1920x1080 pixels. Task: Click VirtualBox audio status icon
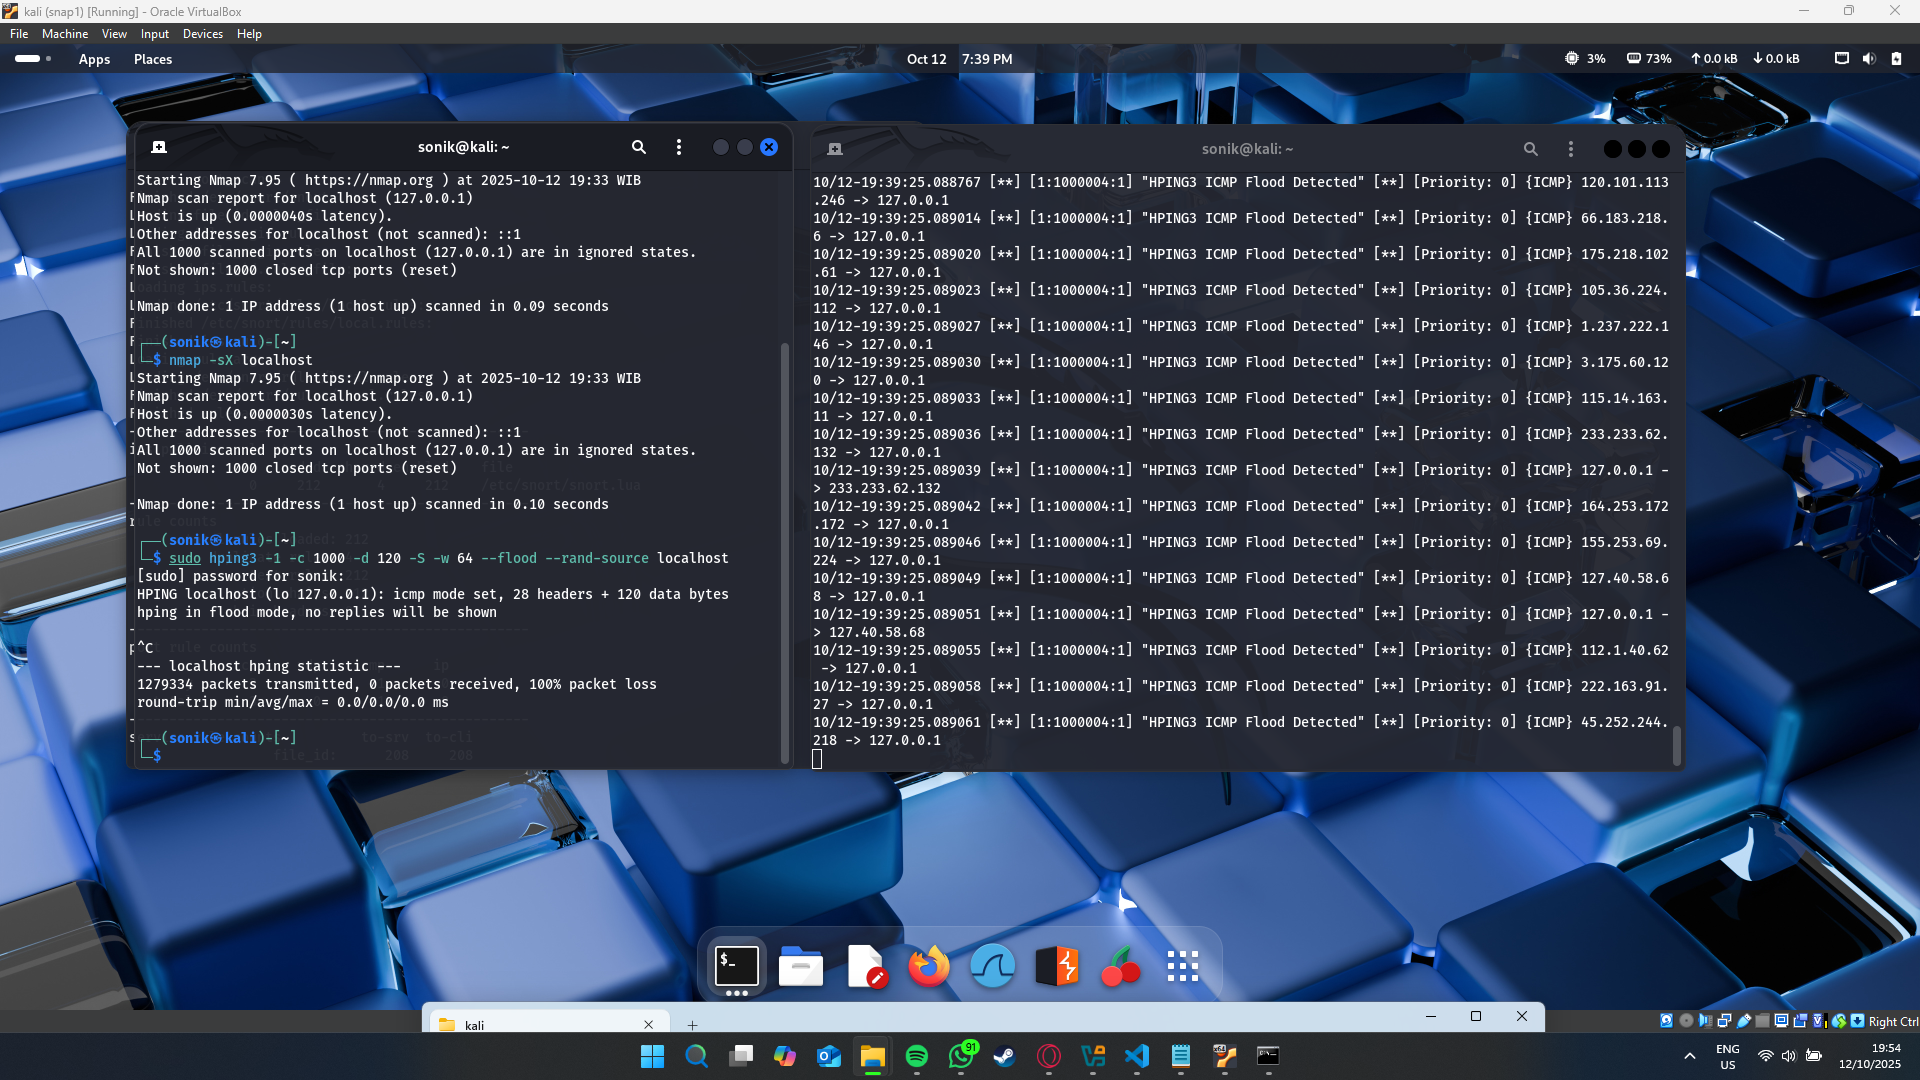click(x=1705, y=1021)
